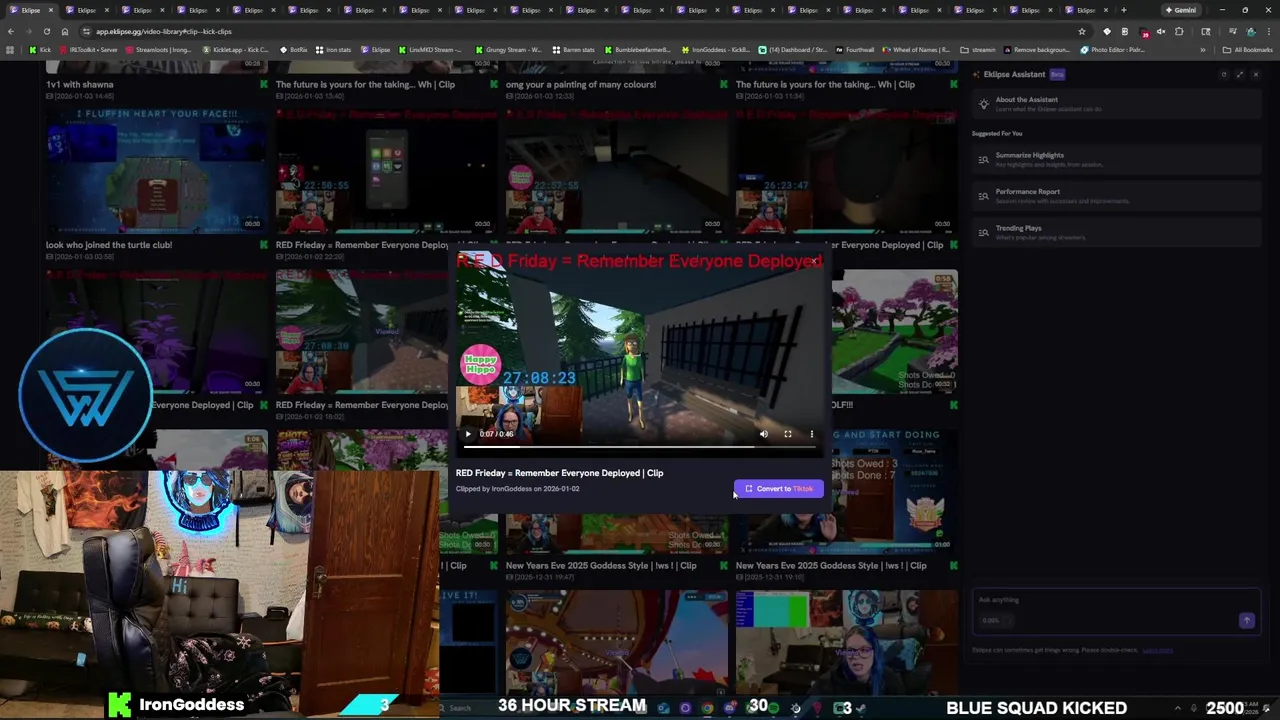Viewport: 1280px width, 720px height.
Task: Open the Chrome extensions puzzle icon
Action: coord(1179,31)
